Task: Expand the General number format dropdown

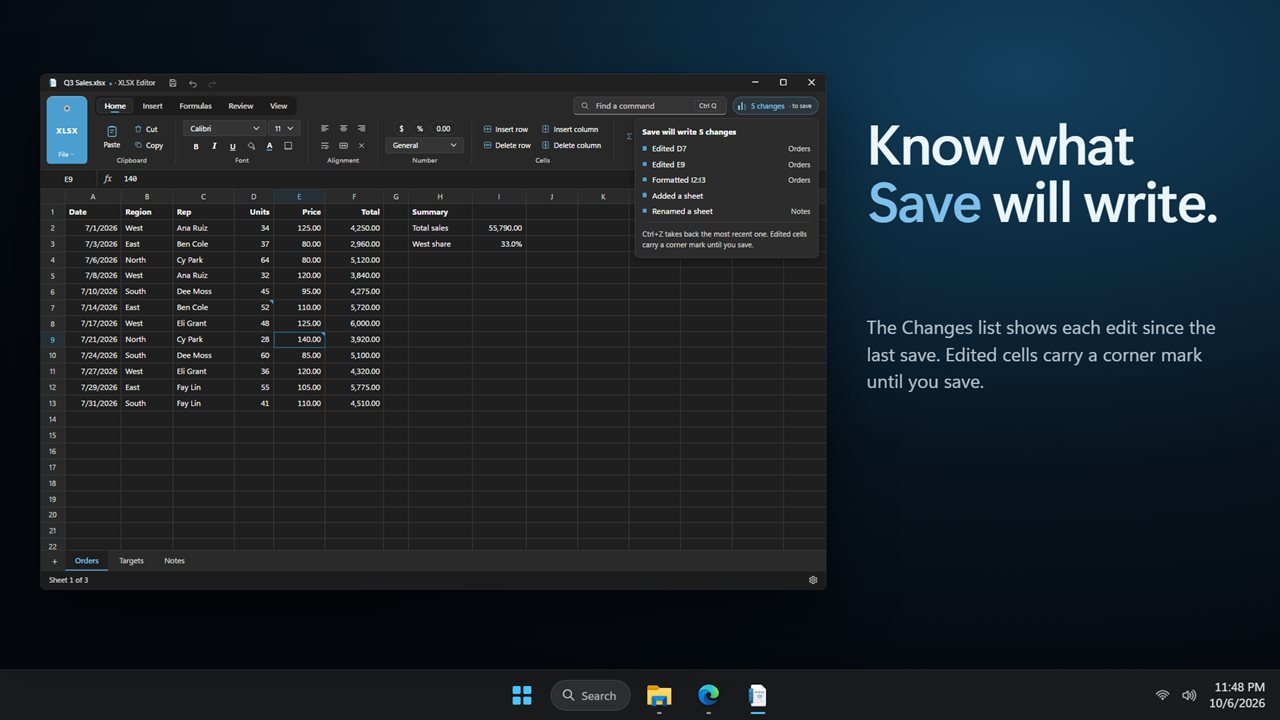Action: click(425, 146)
